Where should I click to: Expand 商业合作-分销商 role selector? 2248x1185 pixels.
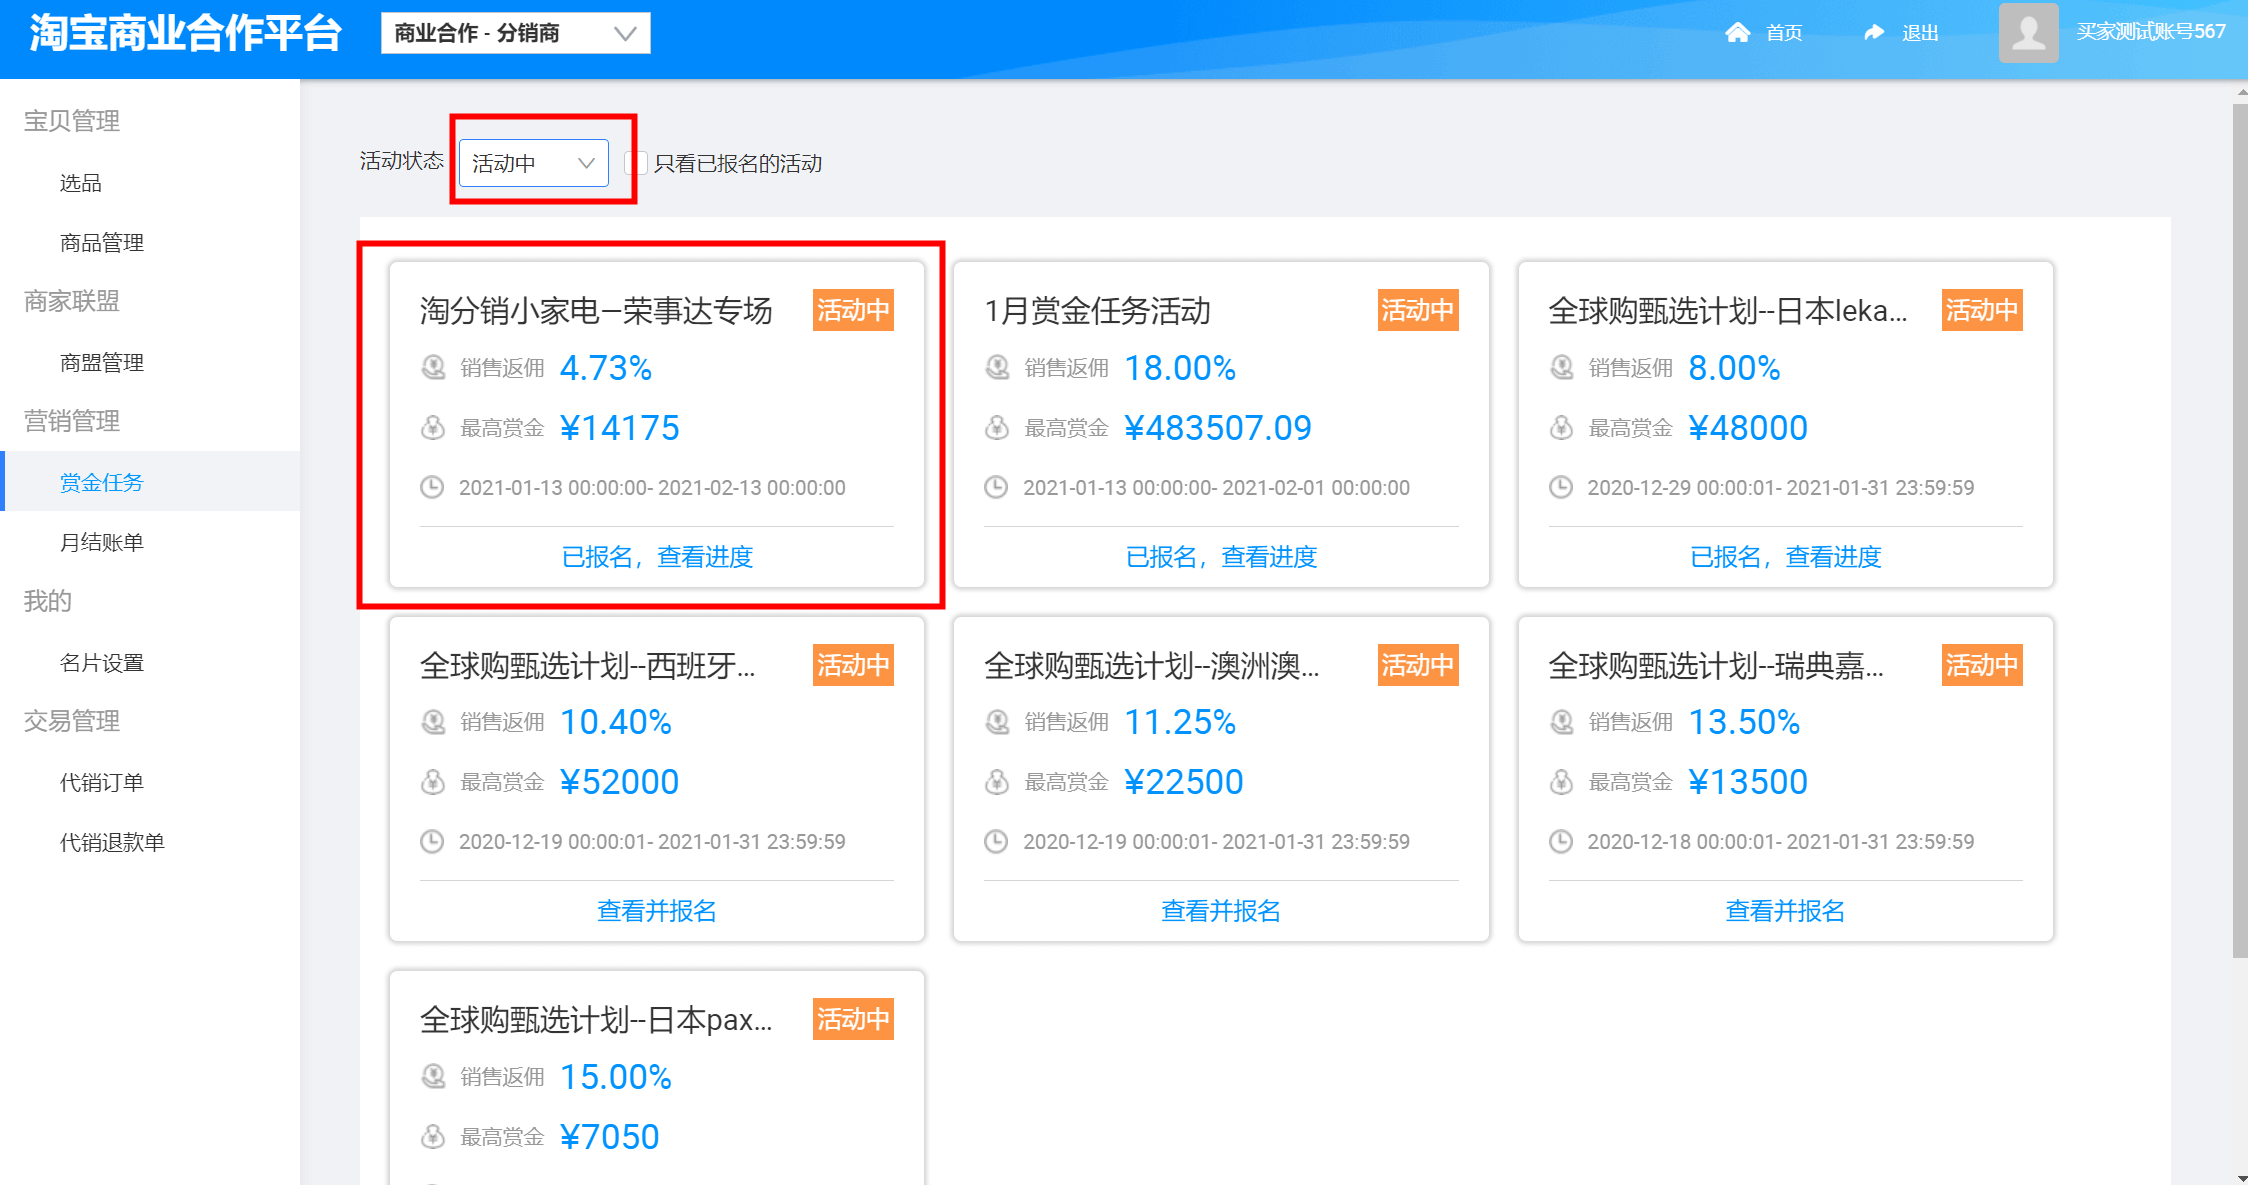515,33
